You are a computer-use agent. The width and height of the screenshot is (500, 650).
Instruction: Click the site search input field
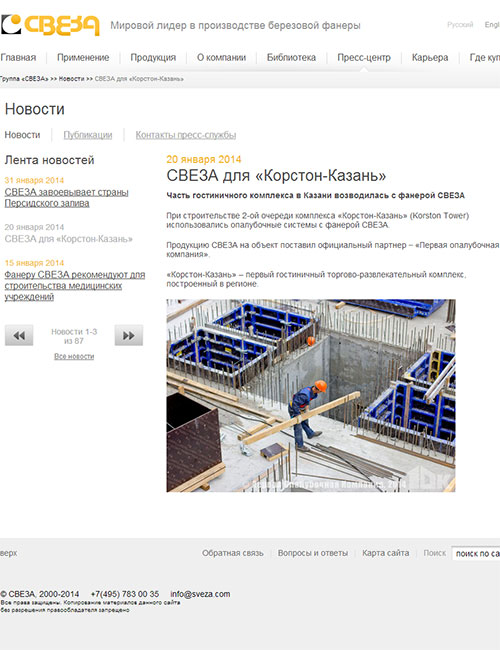pyautogui.click(x=476, y=553)
